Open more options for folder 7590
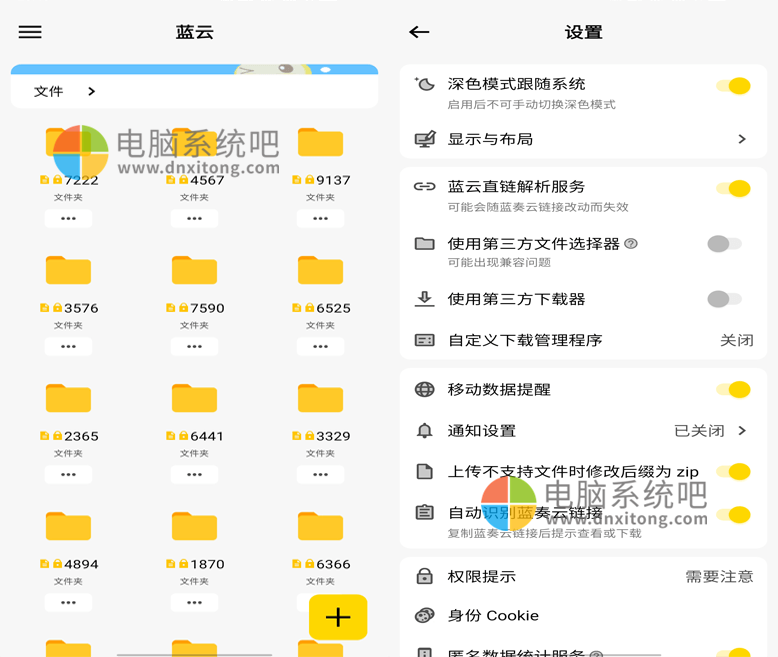 194,346
